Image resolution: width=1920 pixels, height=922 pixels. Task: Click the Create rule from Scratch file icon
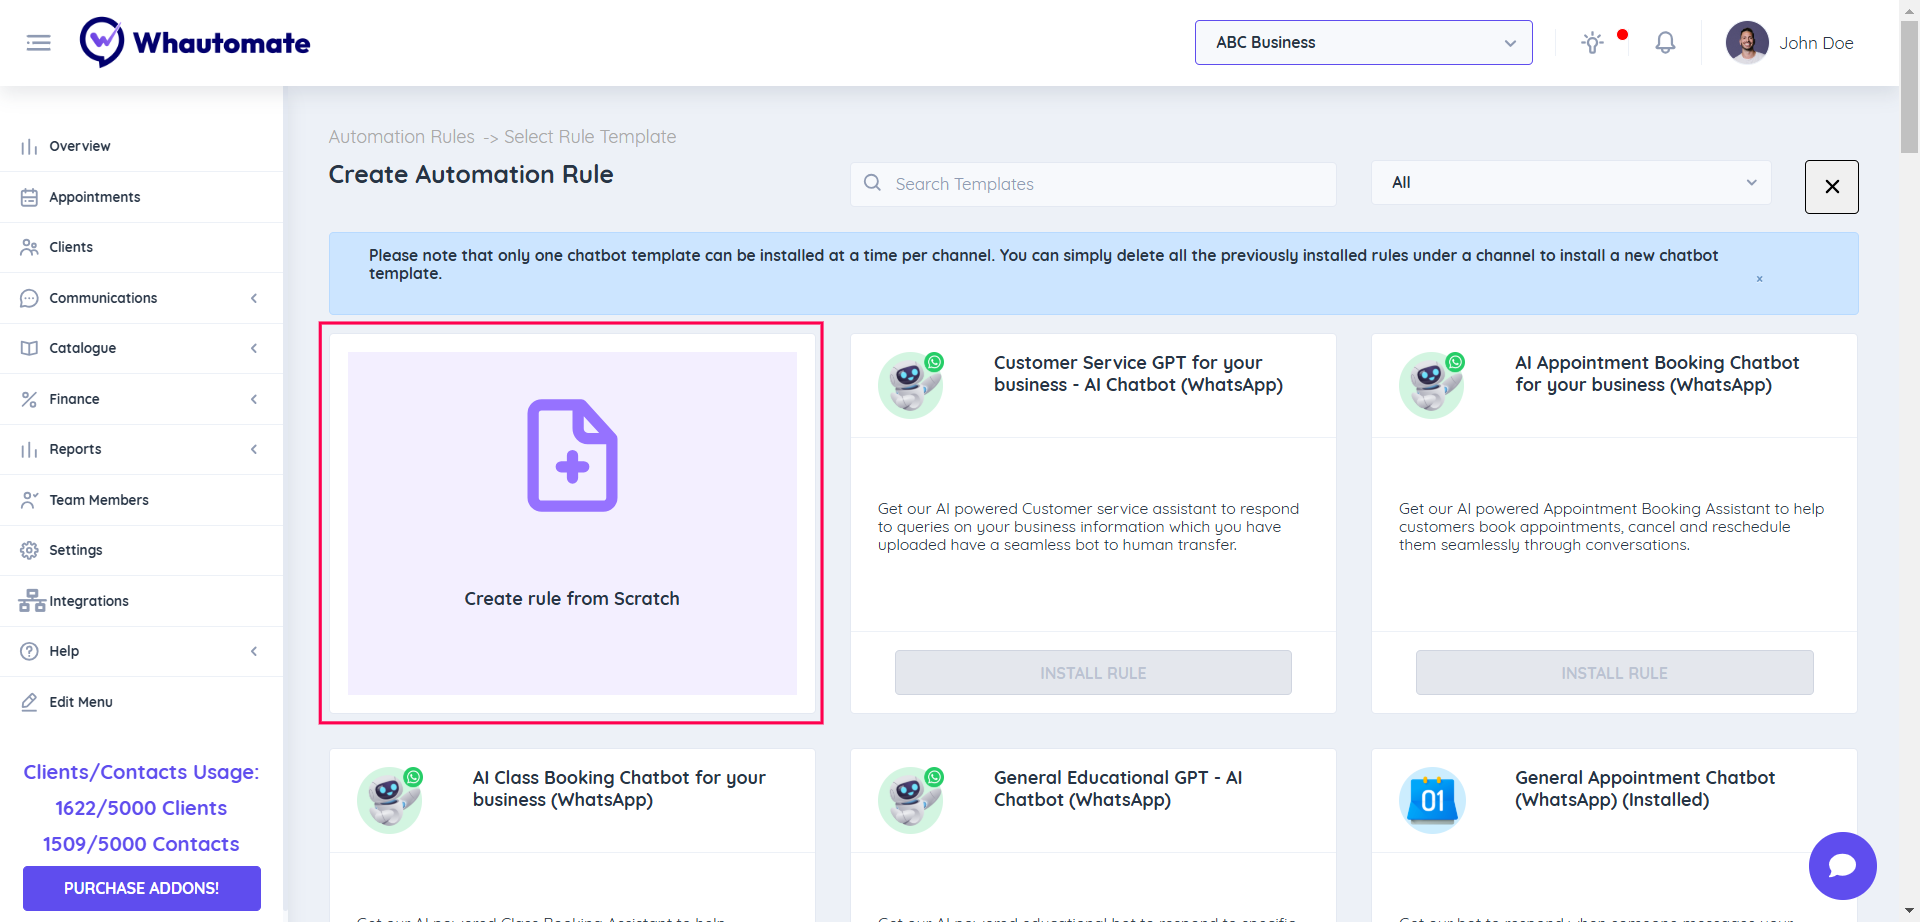pos(572,456)
